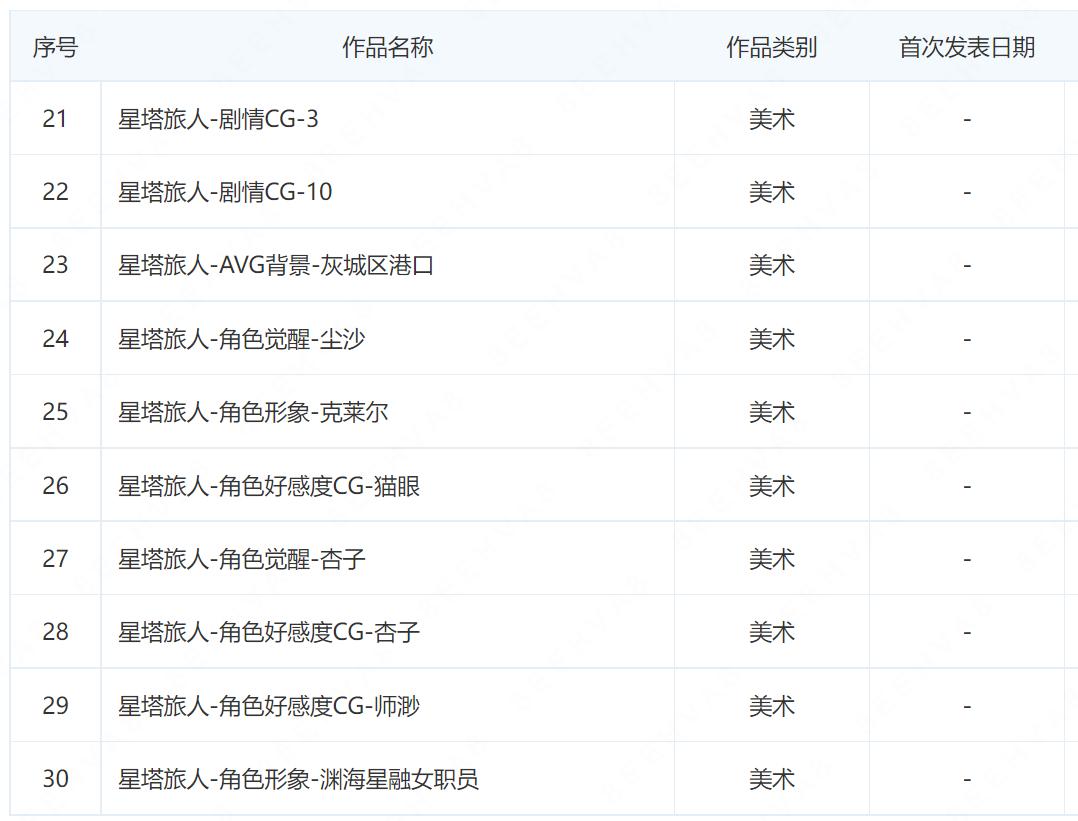Click the dash in row 23's date column
This screenshot has height=821, width=1078.
click(x=966, y=265)
